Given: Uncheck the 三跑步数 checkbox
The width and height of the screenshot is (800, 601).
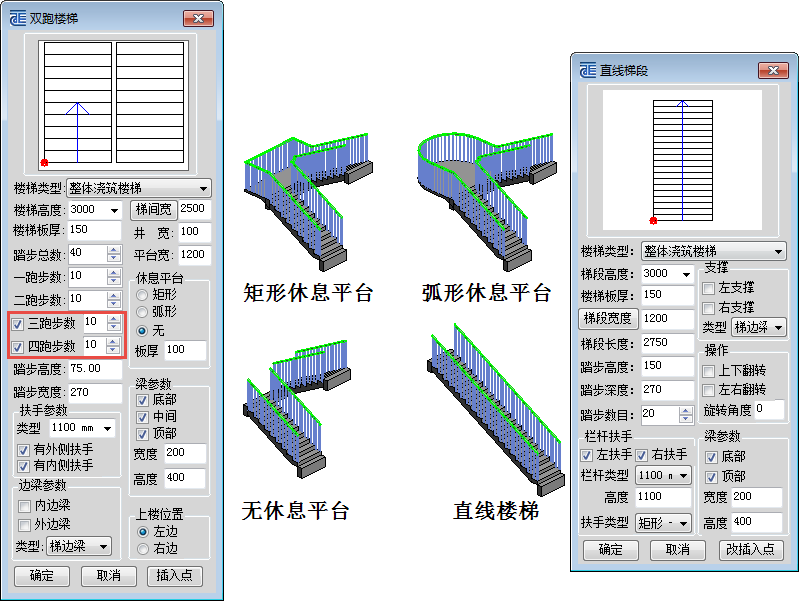Looking at the screenshot, I should [x=17, y=324].
